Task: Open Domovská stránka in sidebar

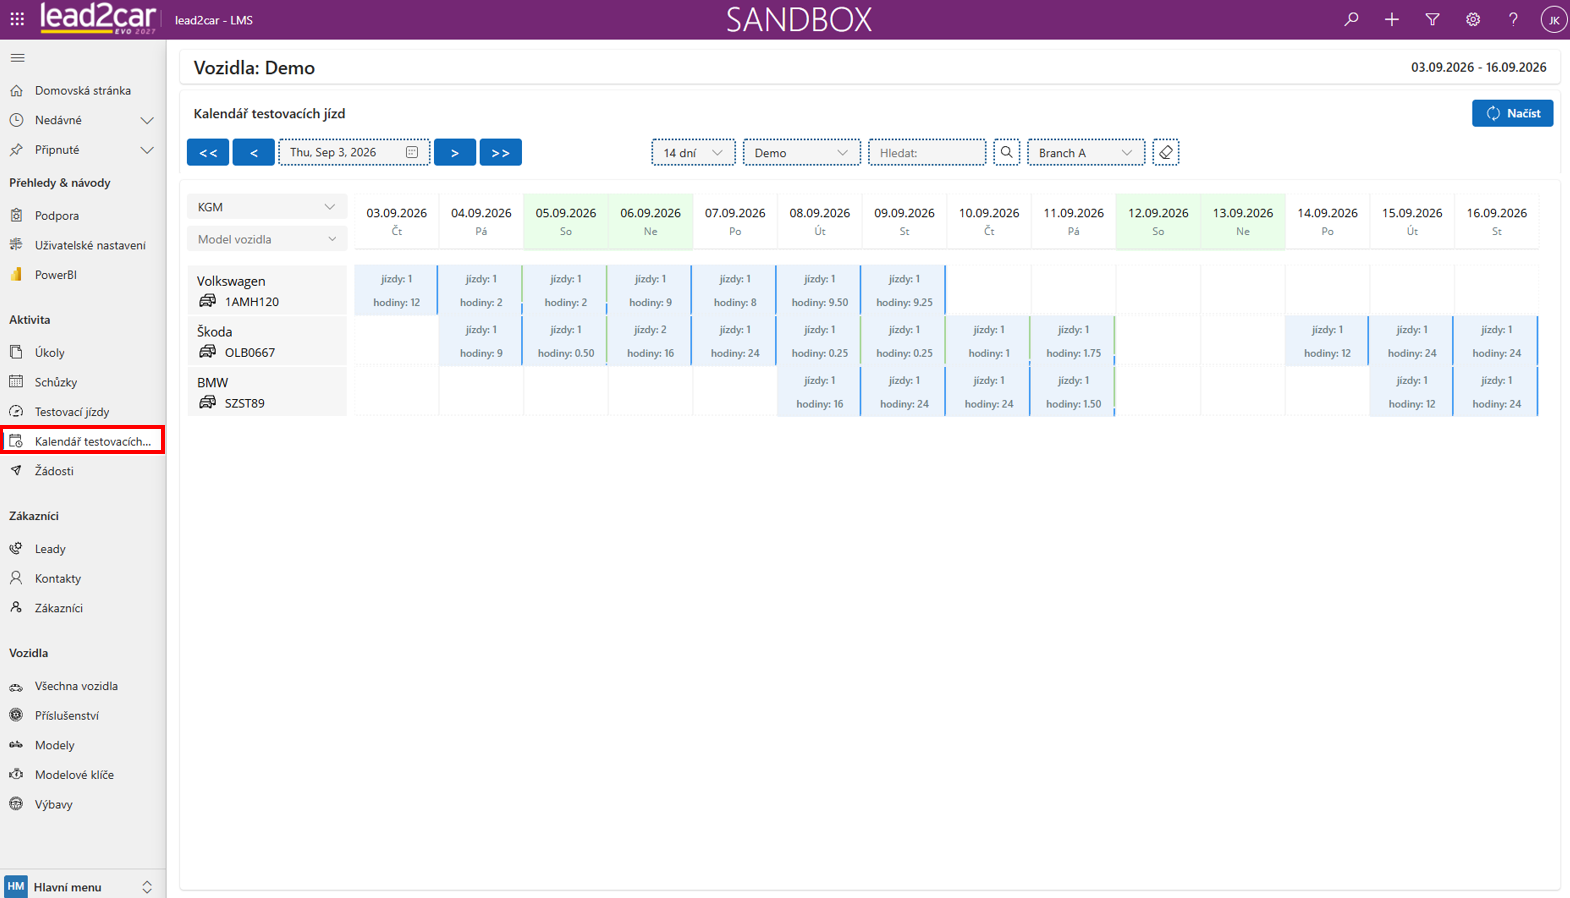Action: (83, 91)
